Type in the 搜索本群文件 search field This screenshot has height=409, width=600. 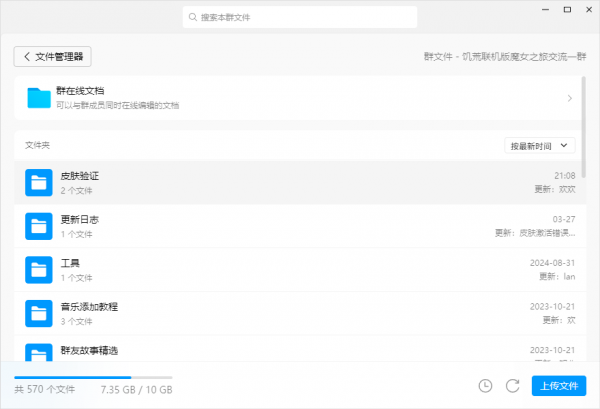300,17
